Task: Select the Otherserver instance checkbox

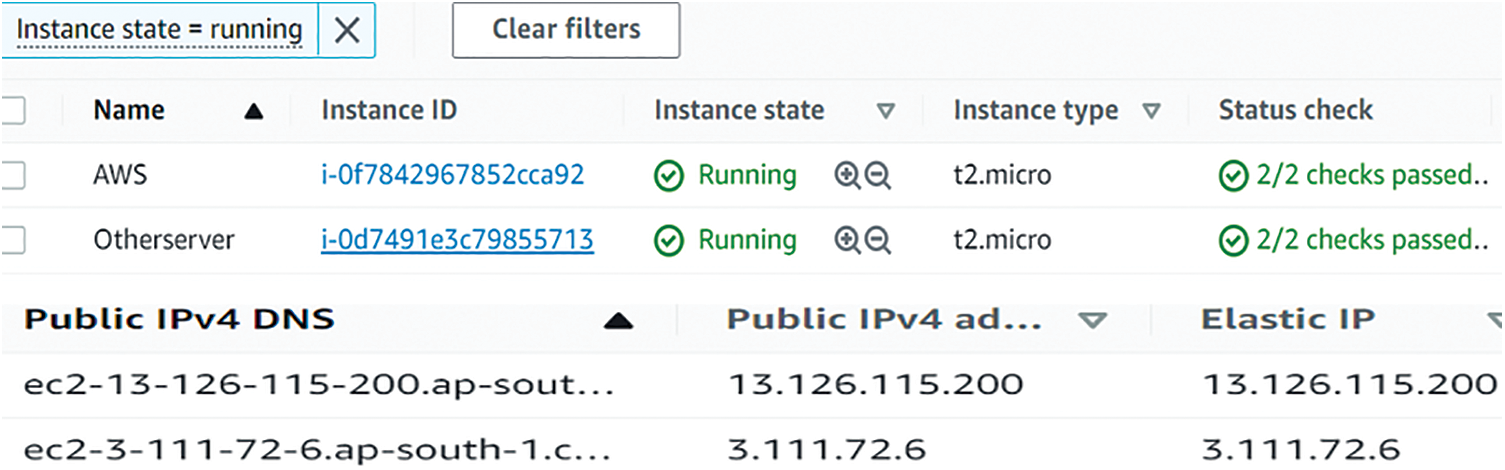Action: pos(12,240)
